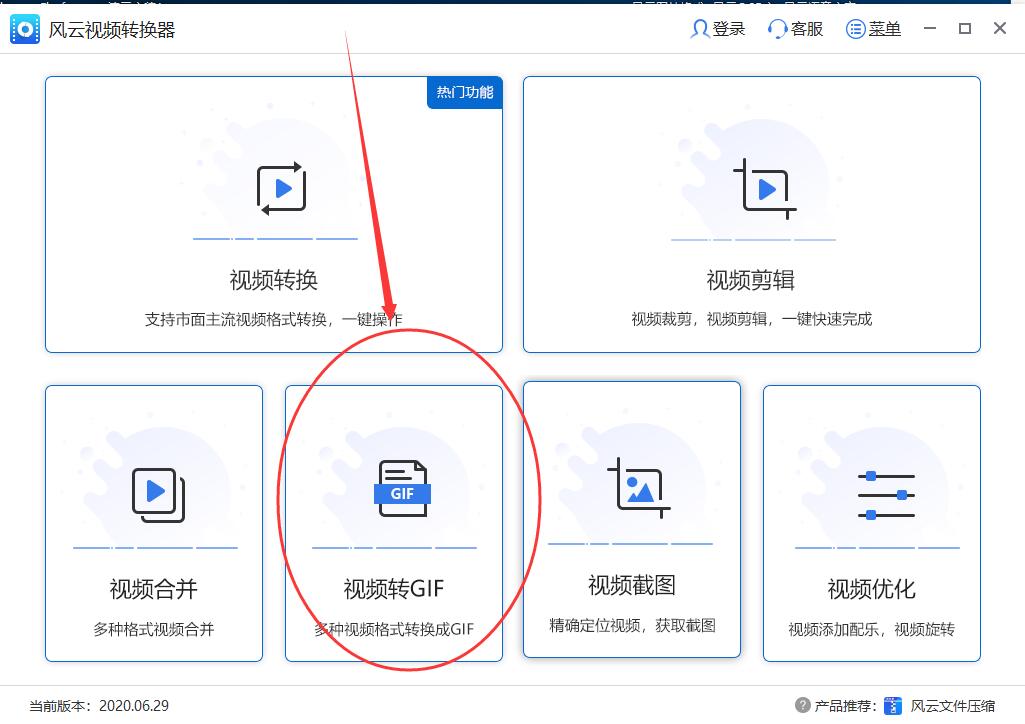Click the 风云视频转换器 app logo icon
This screenshot has width=1025, height=724.
pos(25,29)
